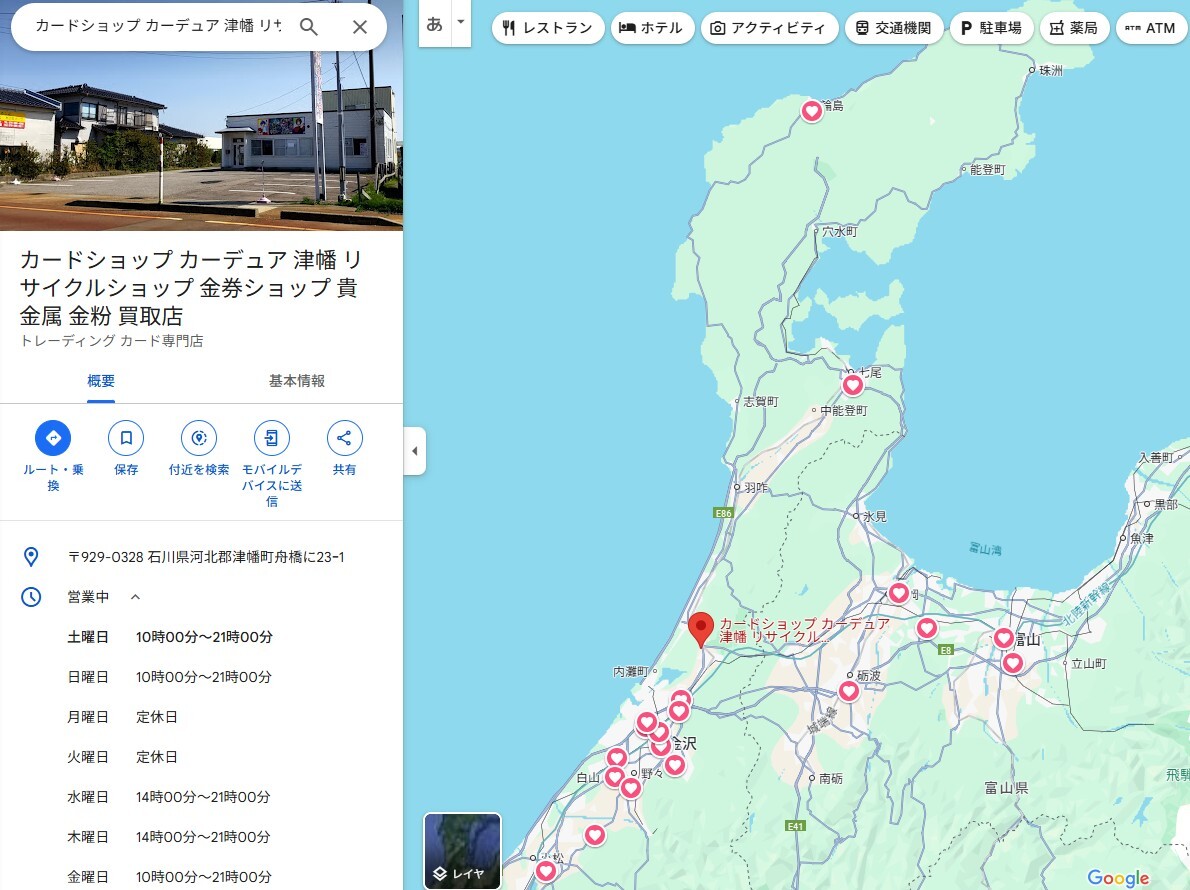This screenshot has width=1190, height=890.
Task: Click the heart marker beside 砺波
Action: pos(848,691)
